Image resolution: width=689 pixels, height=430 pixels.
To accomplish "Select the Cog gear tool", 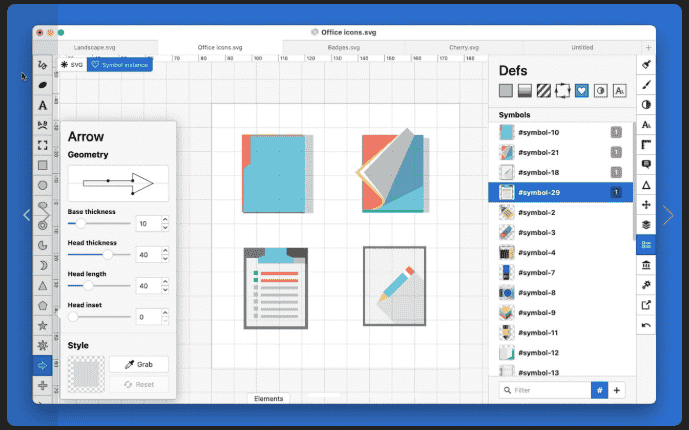I will (42, 345).
